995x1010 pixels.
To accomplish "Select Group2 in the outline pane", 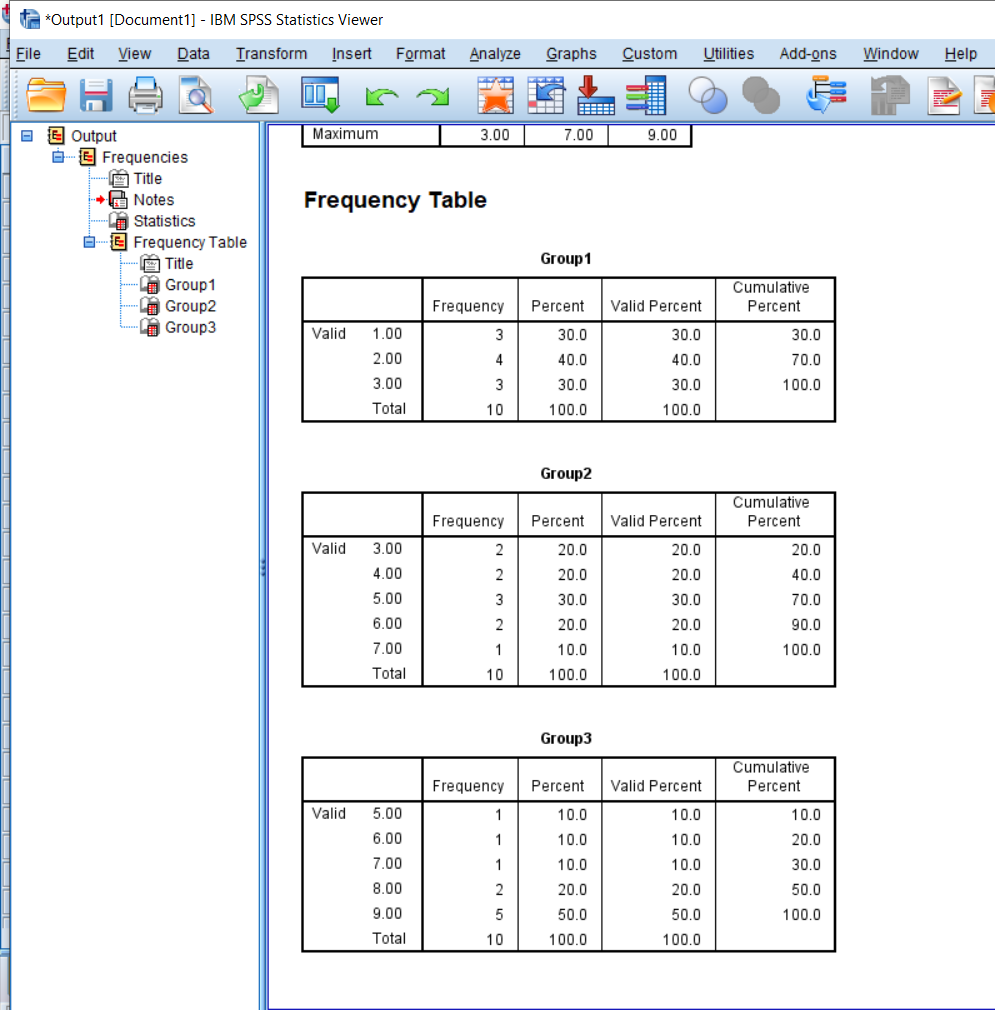I will (191, 306).
